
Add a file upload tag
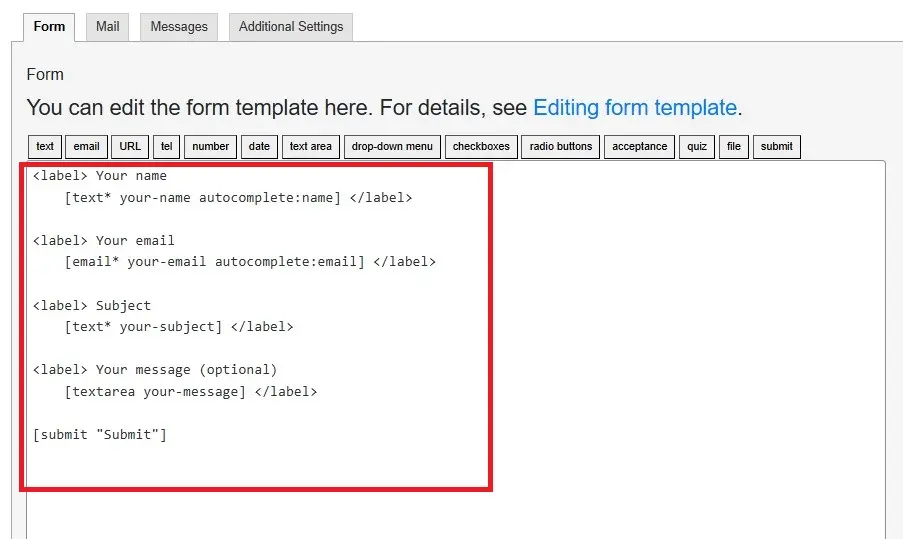[734, 147]
